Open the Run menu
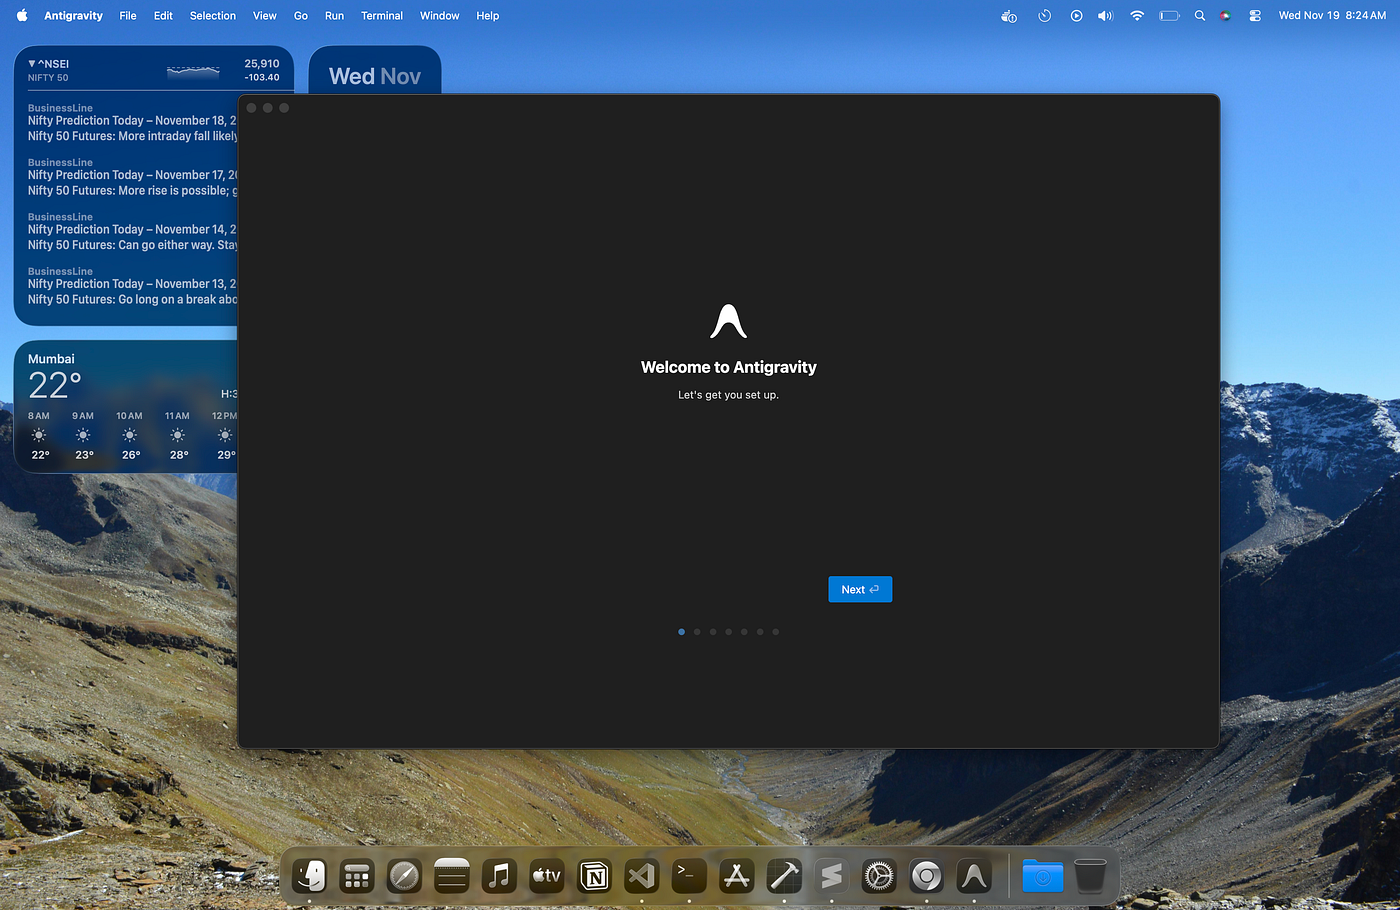 point(334,16)
